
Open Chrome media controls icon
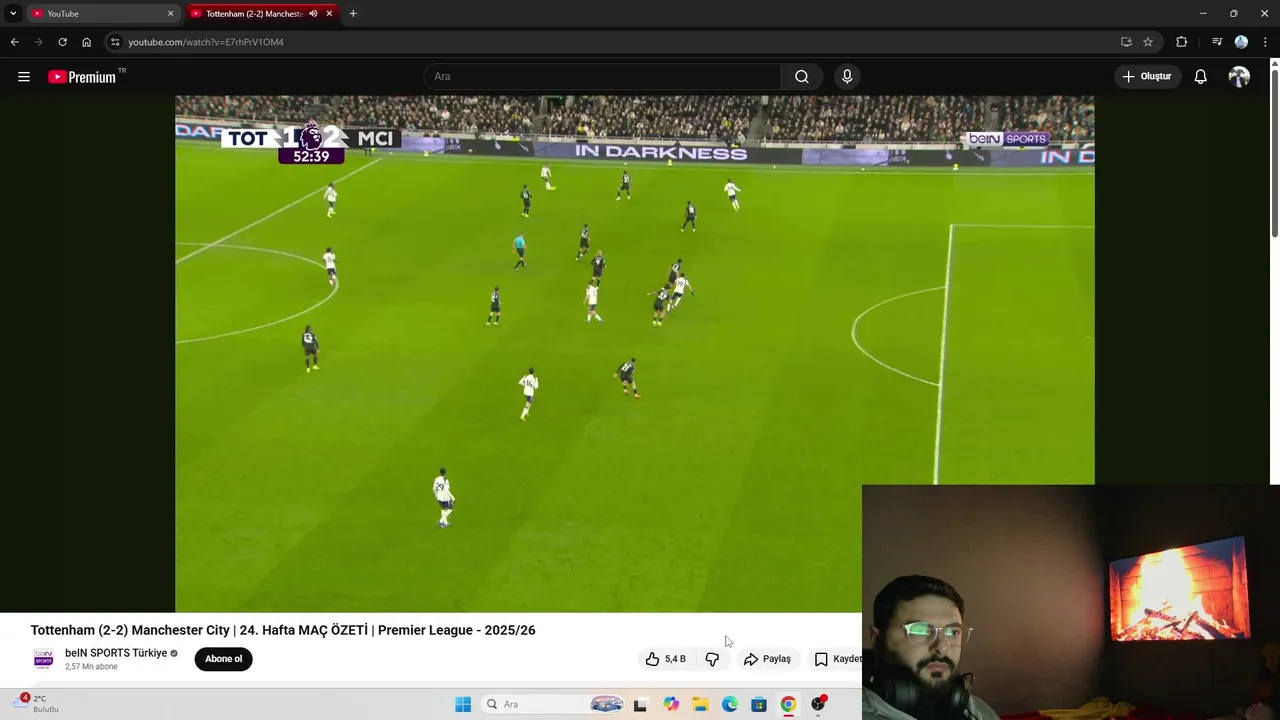coord(1217,42)
